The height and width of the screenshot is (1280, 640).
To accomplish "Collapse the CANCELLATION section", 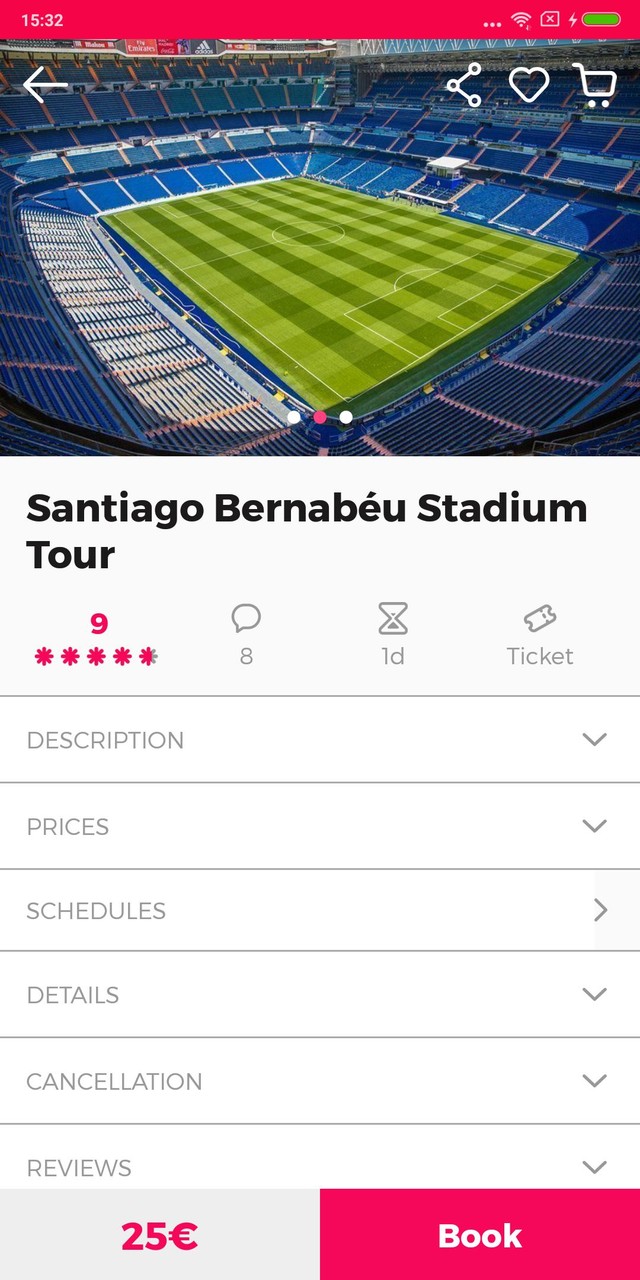I will coord(320,1081).
